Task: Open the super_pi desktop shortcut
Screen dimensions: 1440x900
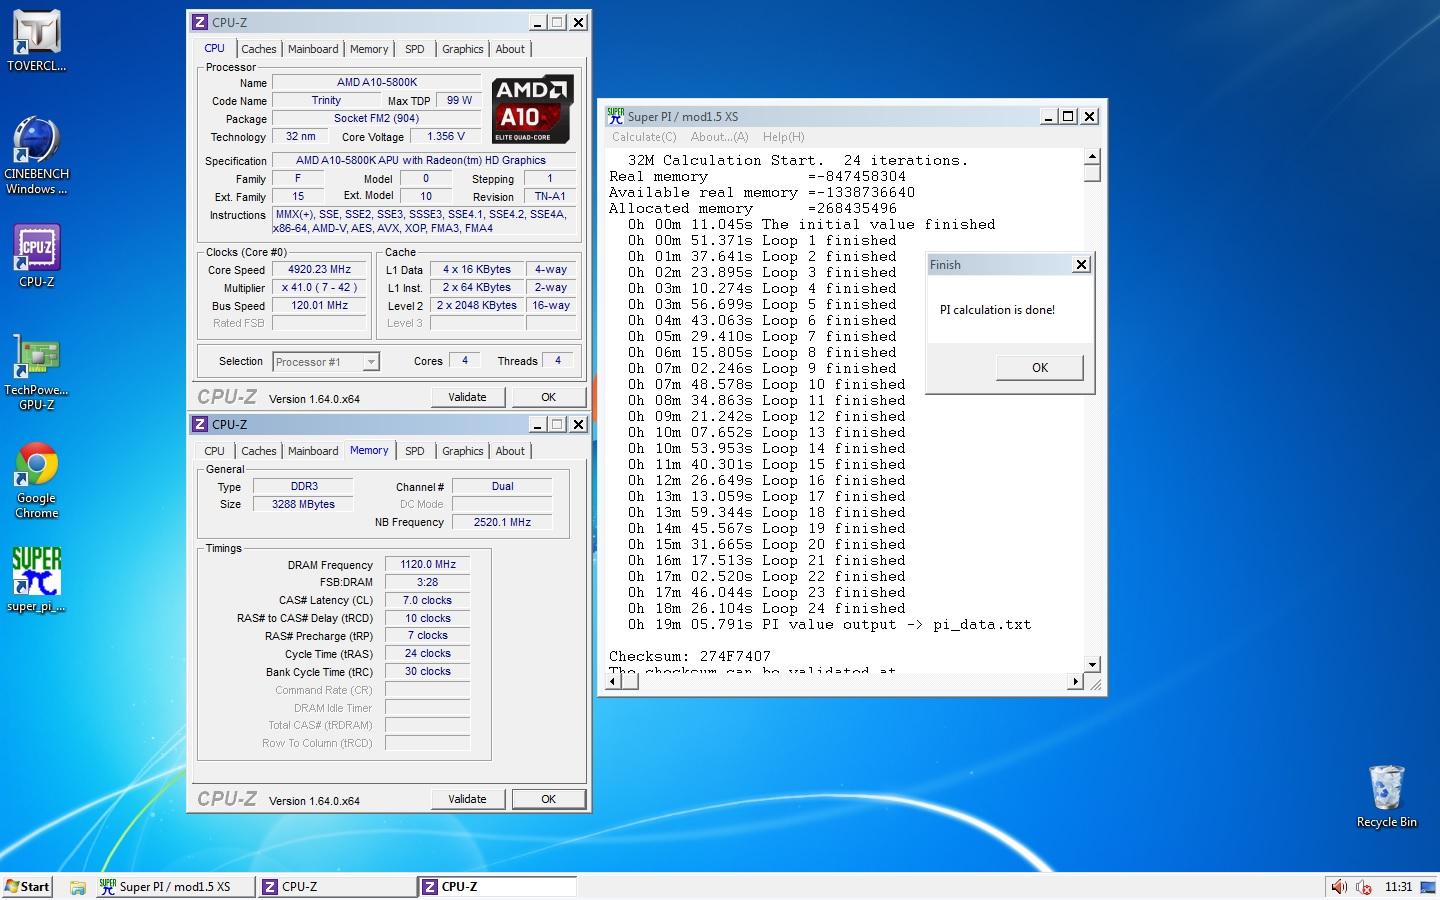Action: [x=37, y=579]
